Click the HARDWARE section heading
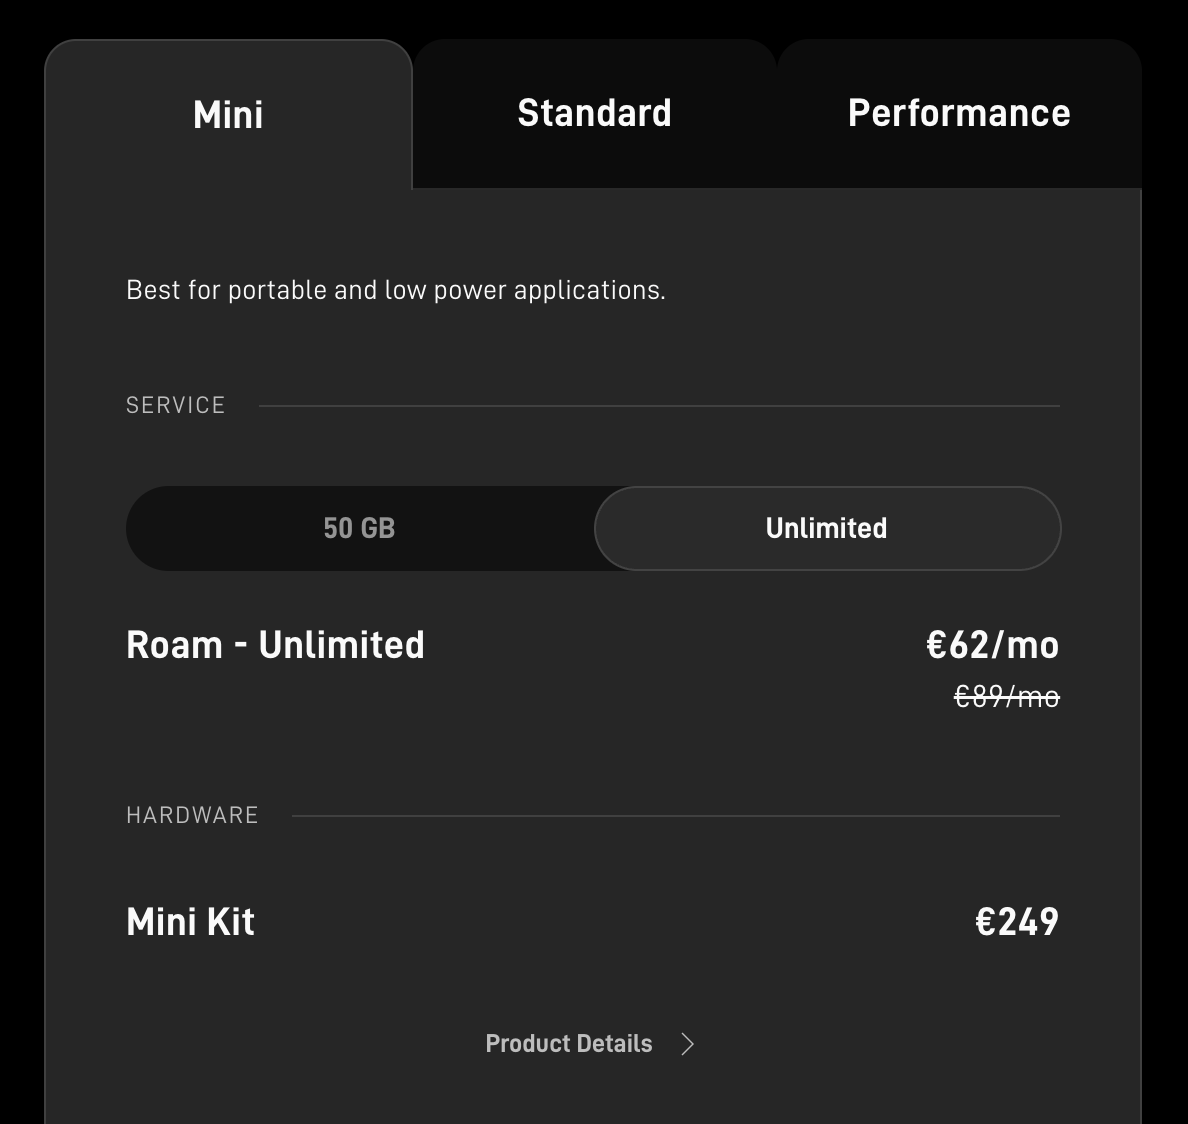This screenshot has width=1188, height=1124. 192,815
